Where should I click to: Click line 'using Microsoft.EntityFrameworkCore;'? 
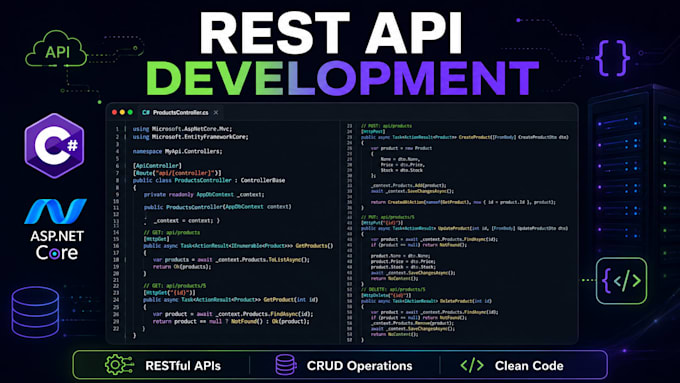click(x=190, y=137)
